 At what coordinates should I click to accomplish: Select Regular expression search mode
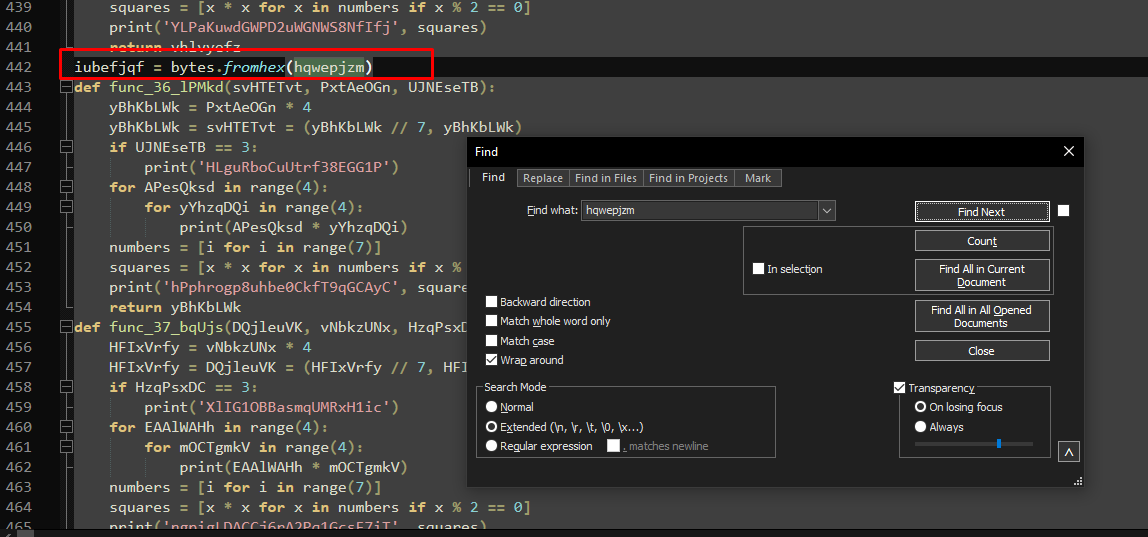pyautogui.click(x=491, y=446)
